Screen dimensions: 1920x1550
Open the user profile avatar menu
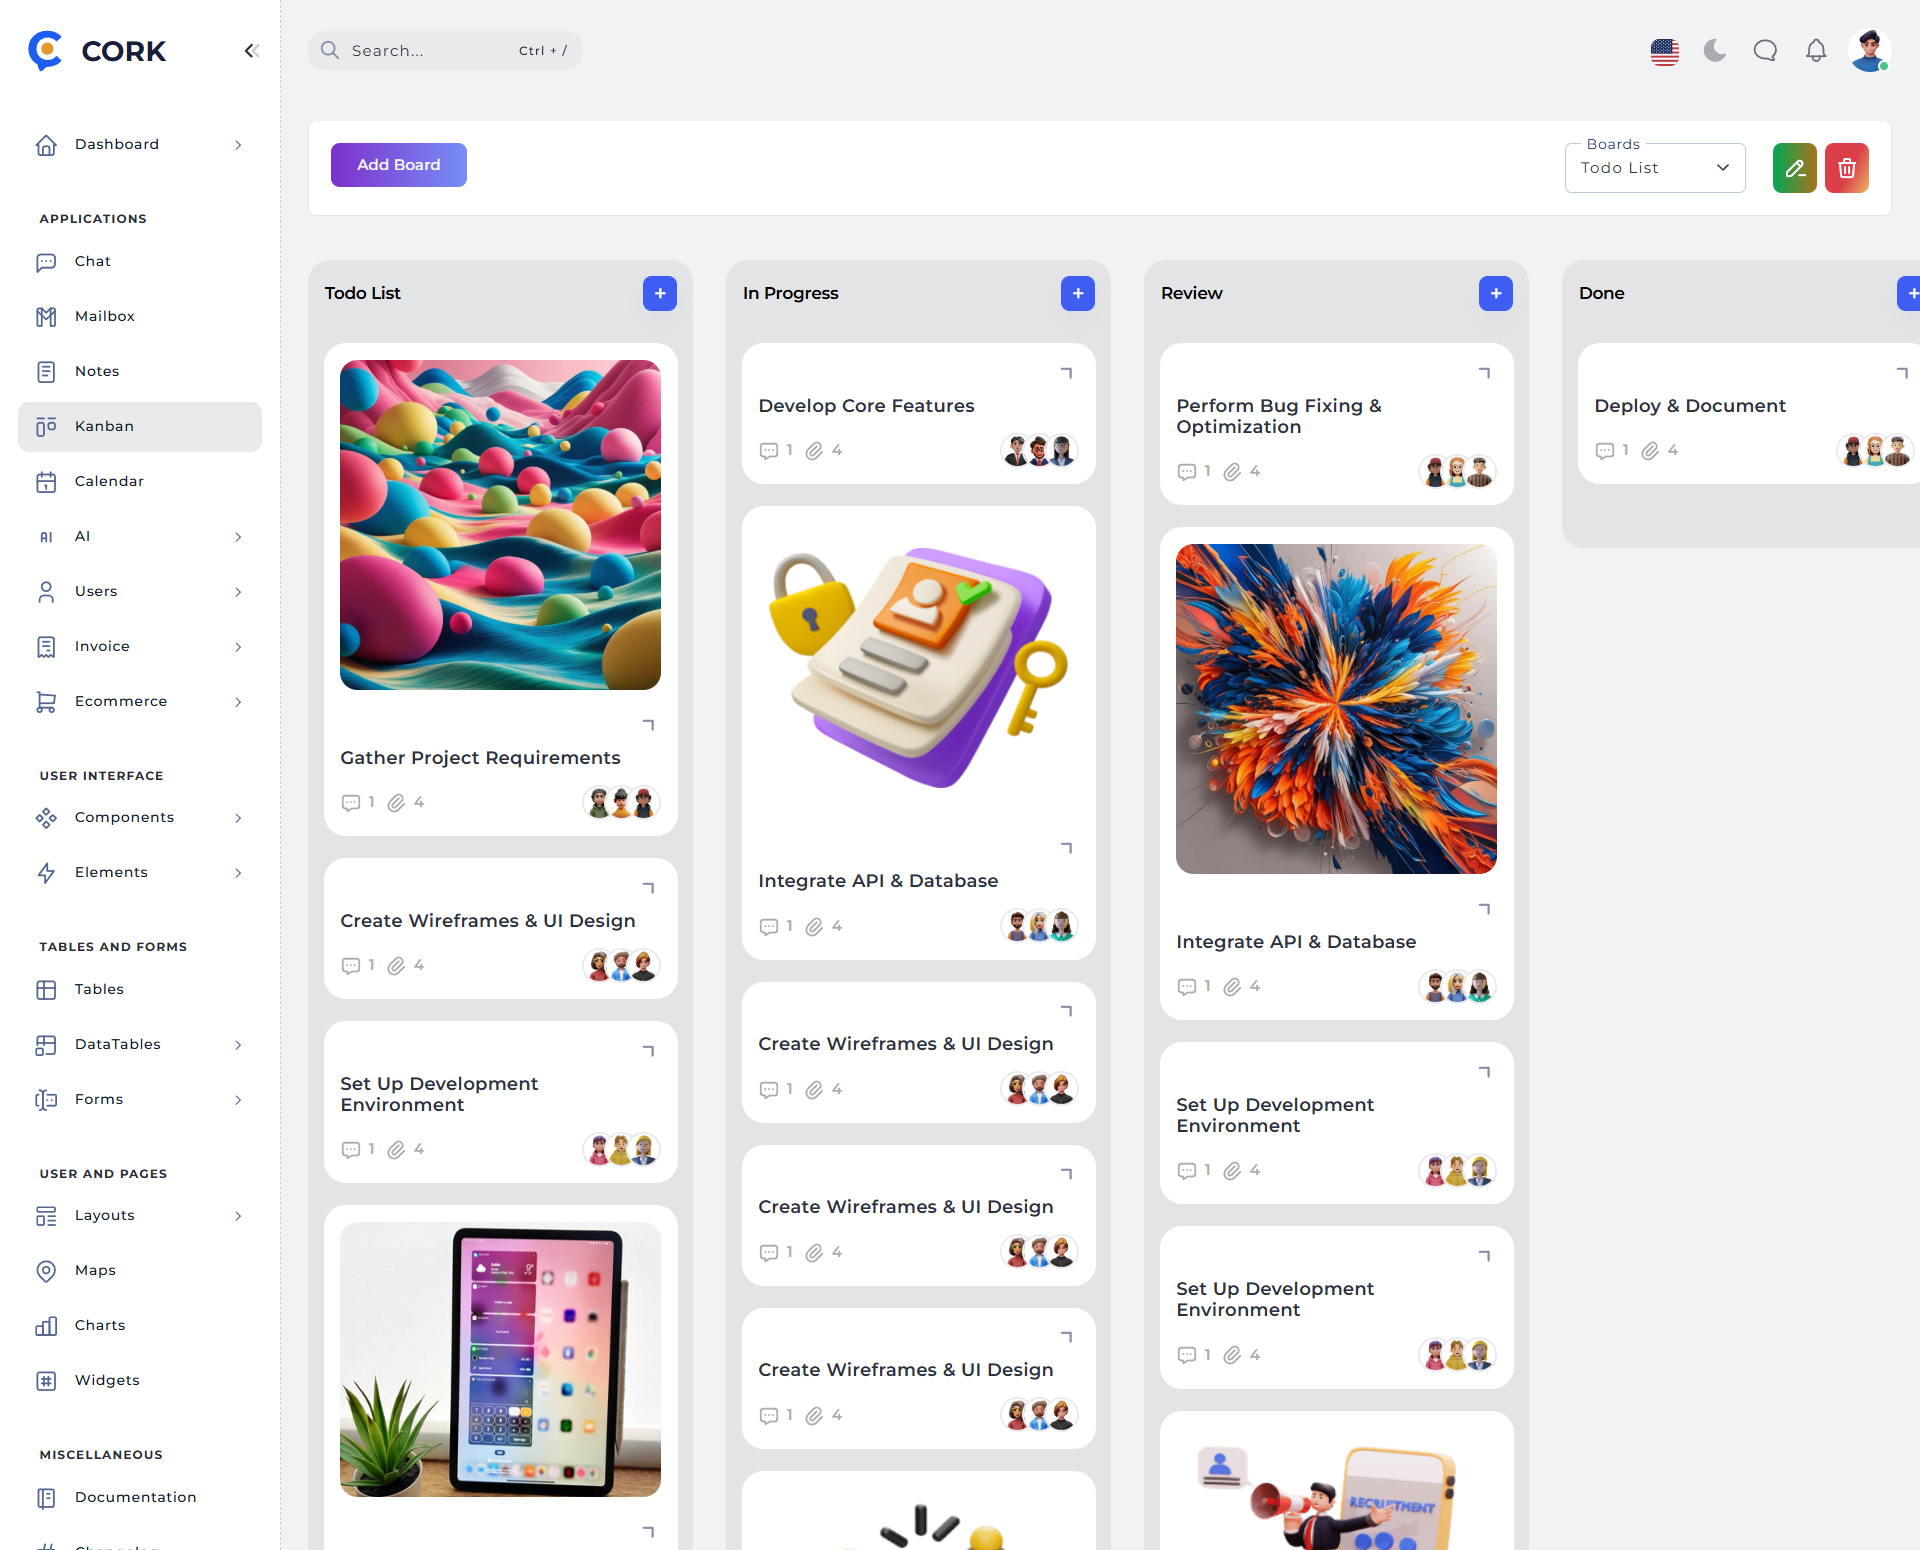[1869, 50]
